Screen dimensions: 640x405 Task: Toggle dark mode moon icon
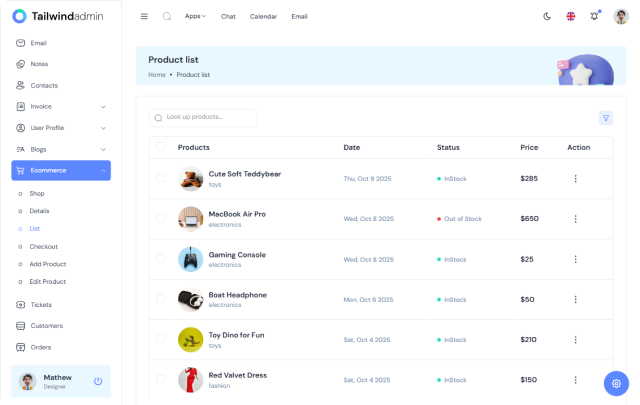[x=547, y=16]
